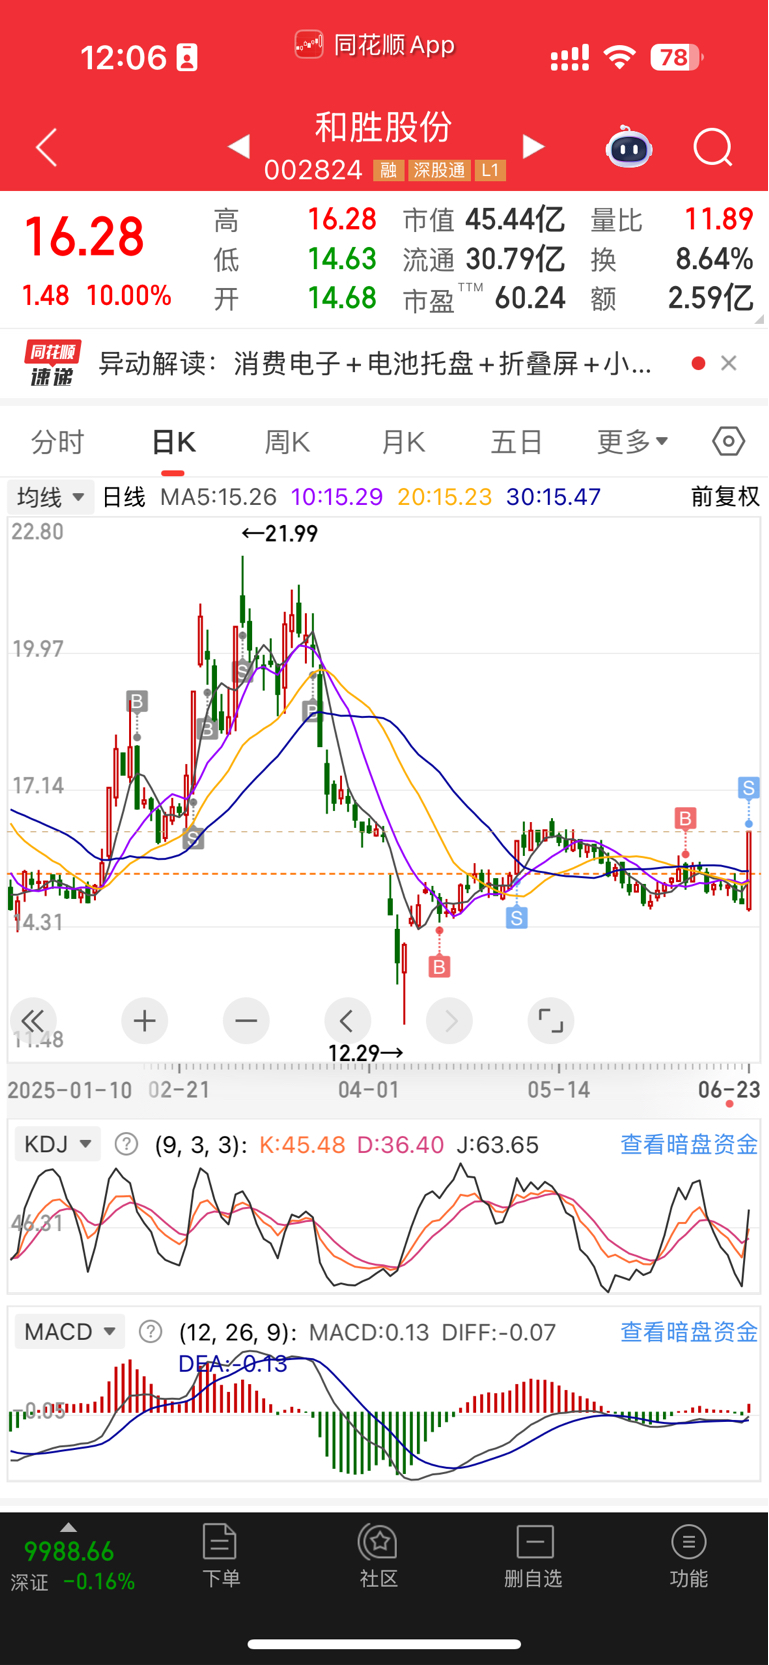
Task: Tap blue S marker at latest candle
Action: click(x=748, y=788)
